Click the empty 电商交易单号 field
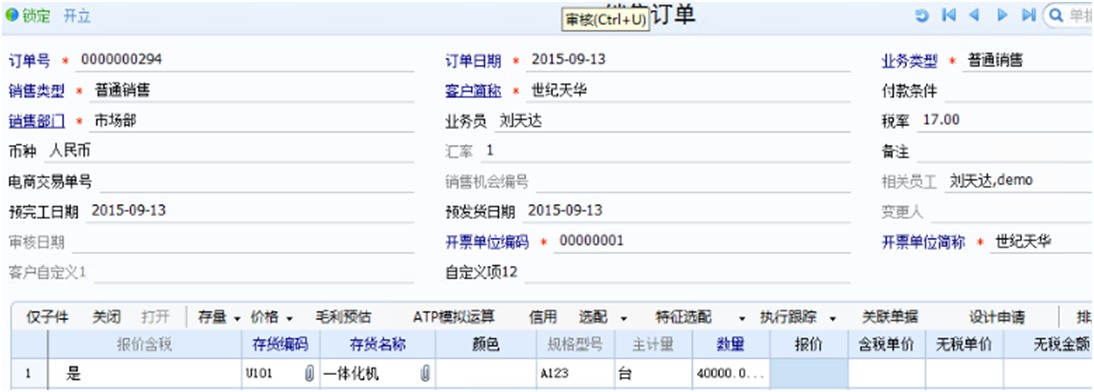The height and width of the screenshot is (392, 1094). 257,182
